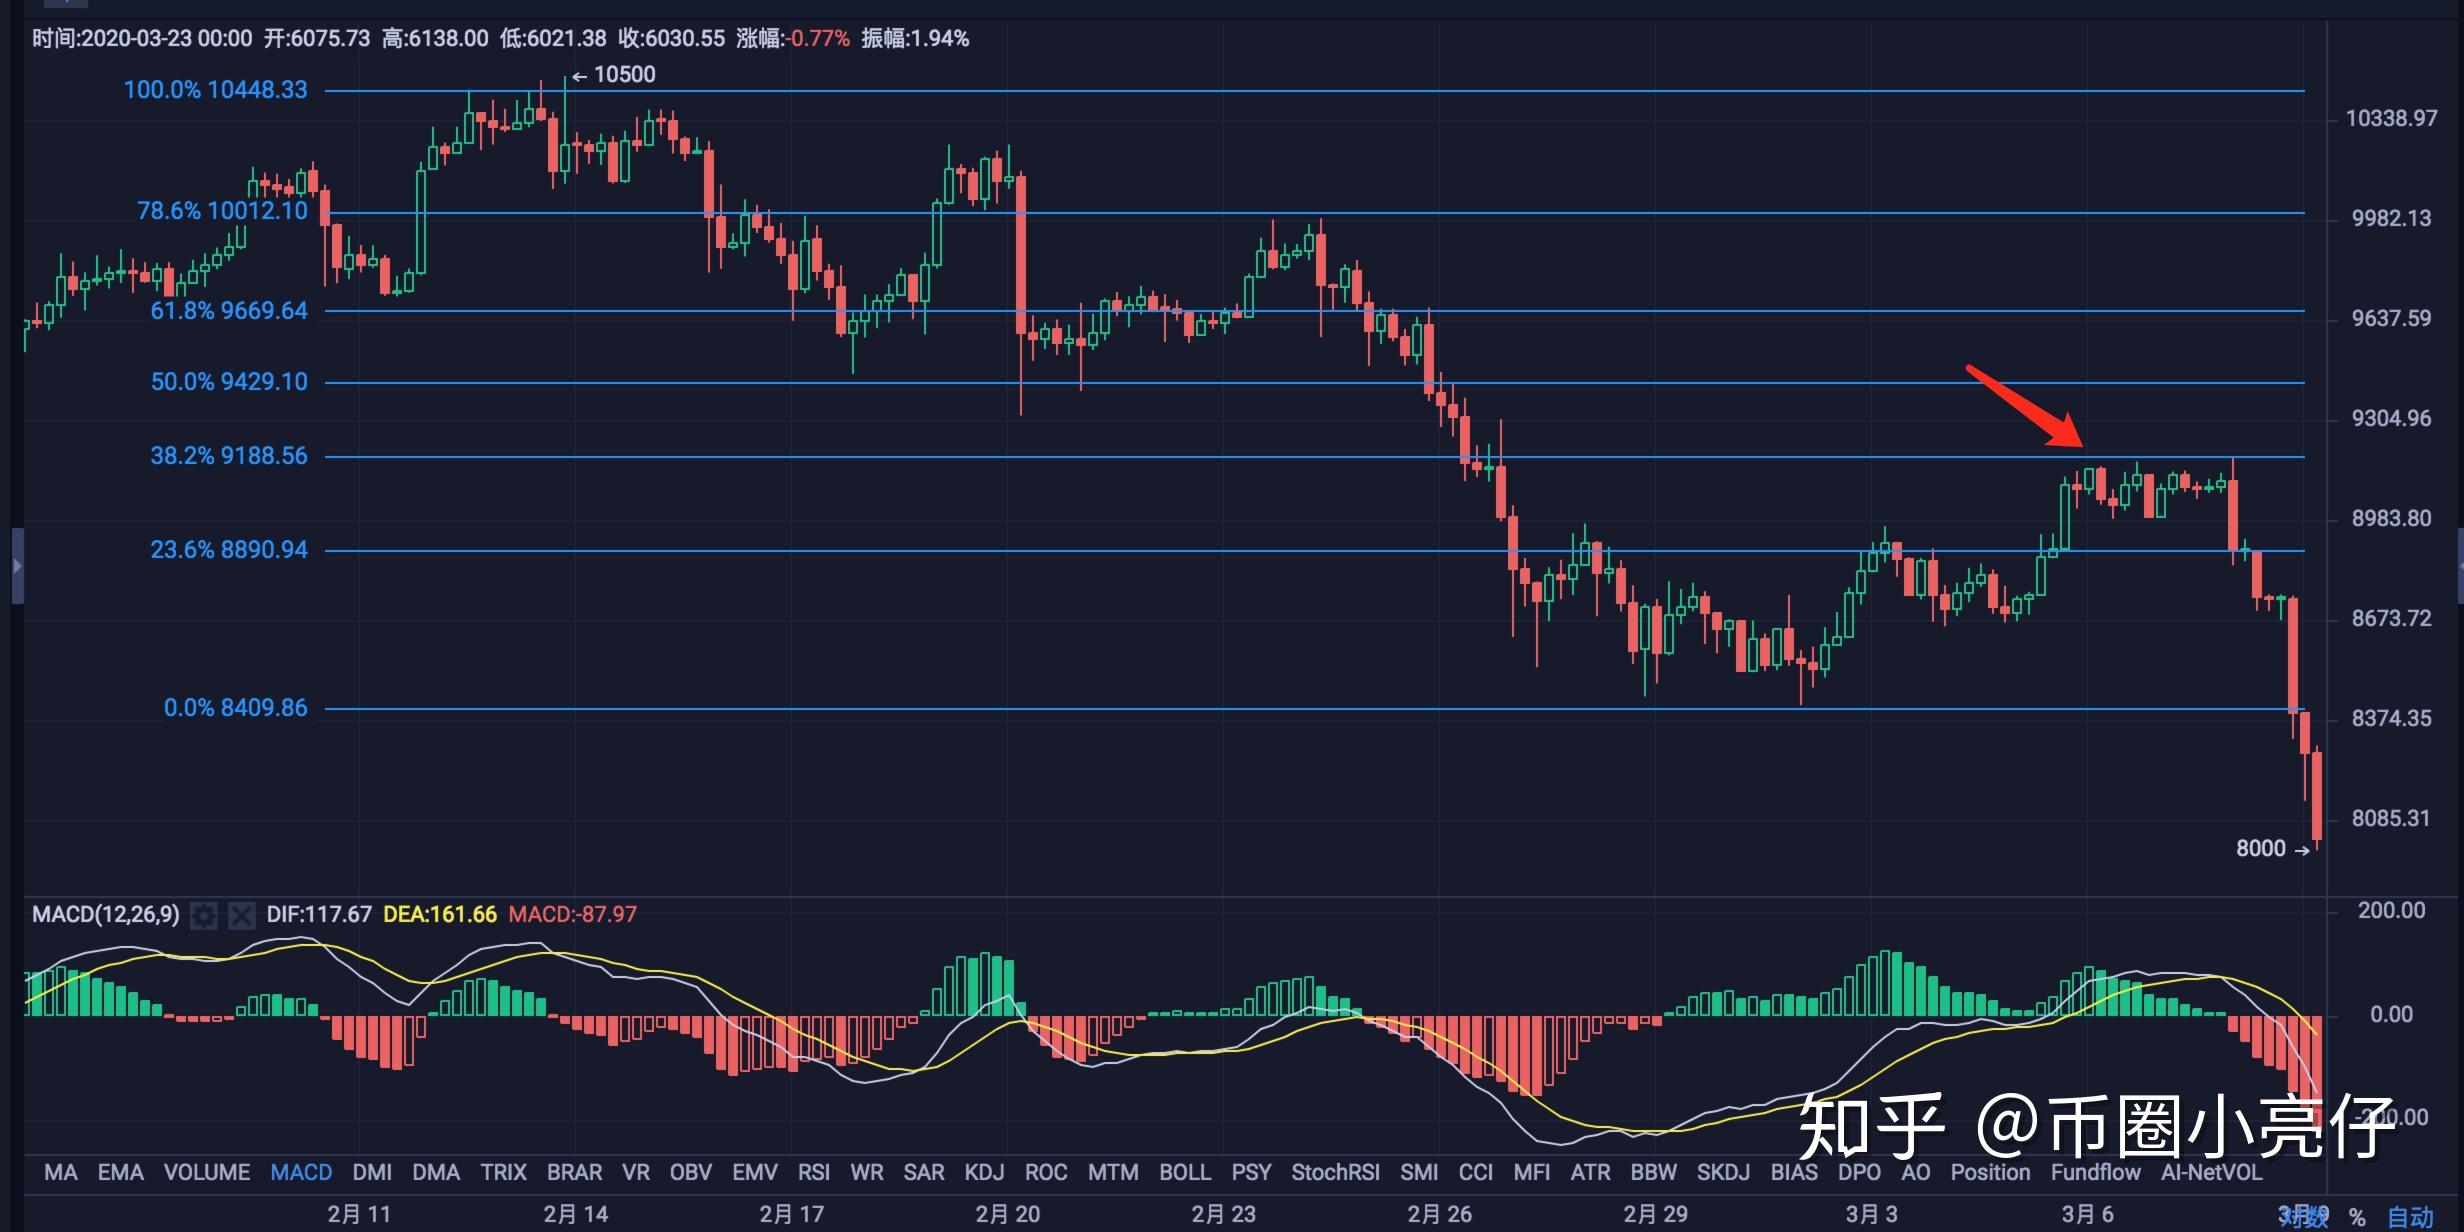The image size is (2464, 1232).
Task: Click the 涨幅:-0.77% change value
Action: click(x=793, y=39)
